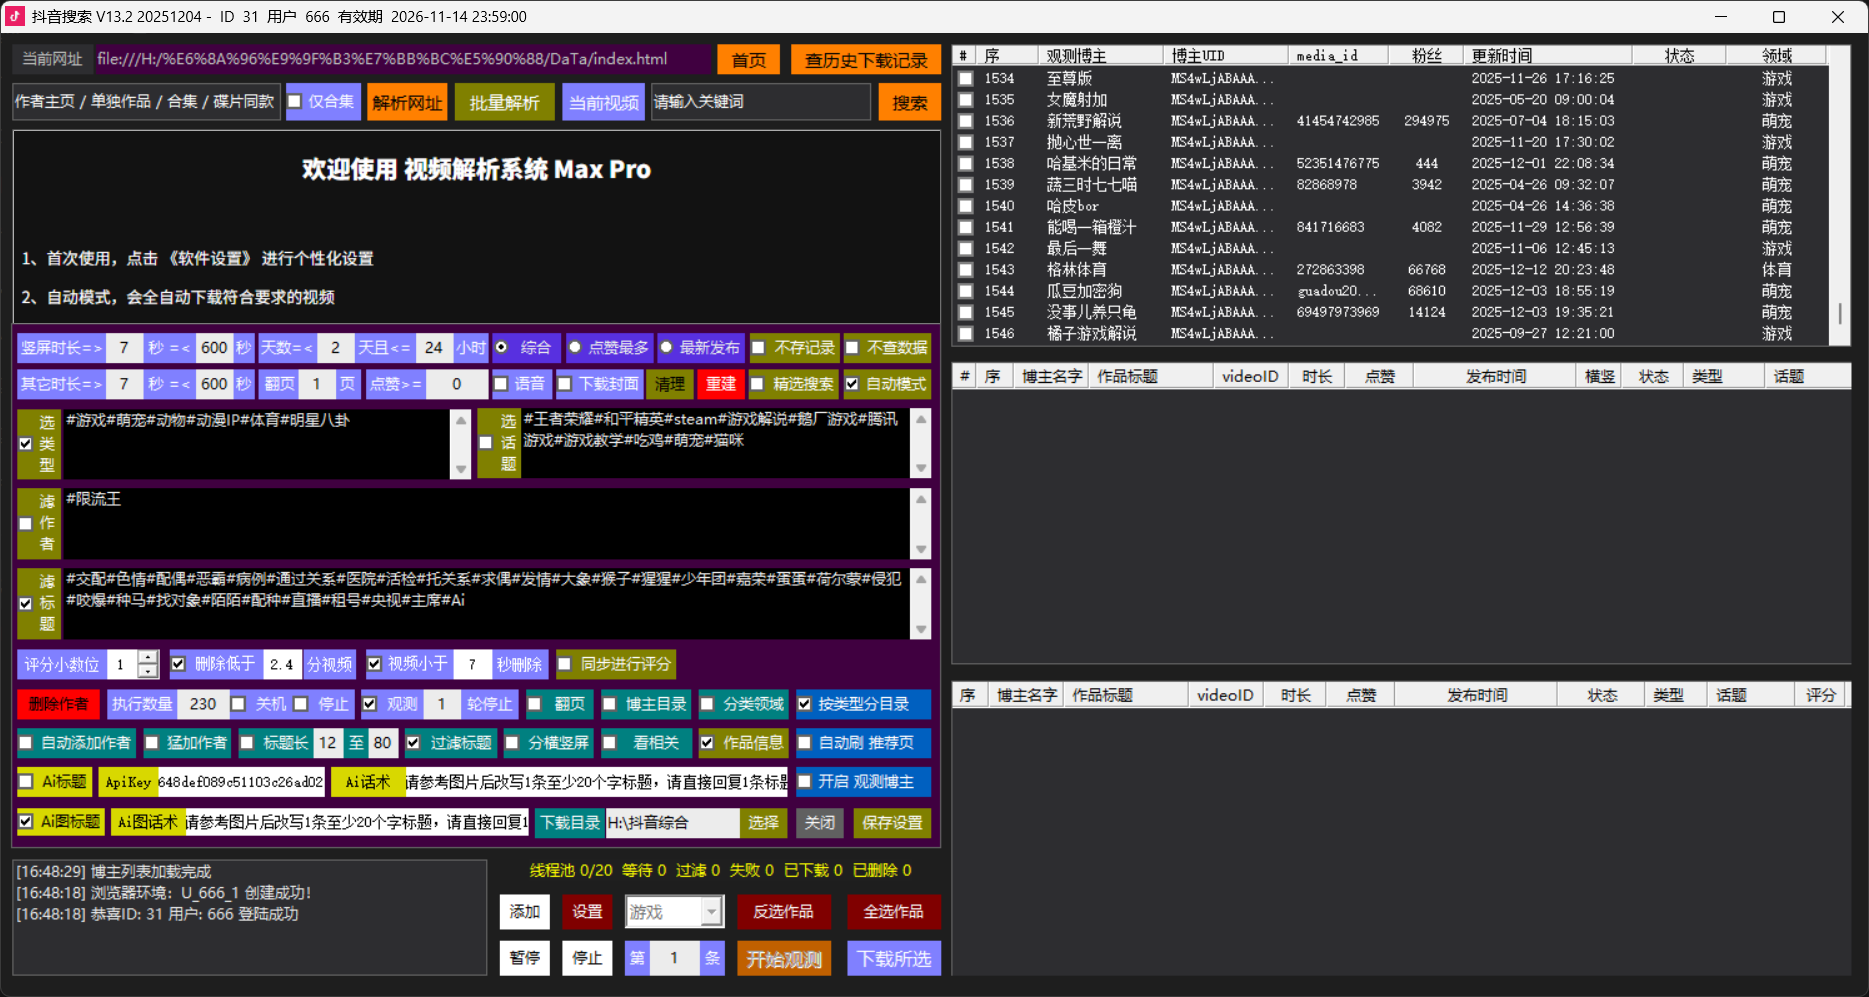Image resolution: width=1869 pixels, height=997 pixels.
Task: Start monitoring with 开始观测 button
Action: [784, 959]
